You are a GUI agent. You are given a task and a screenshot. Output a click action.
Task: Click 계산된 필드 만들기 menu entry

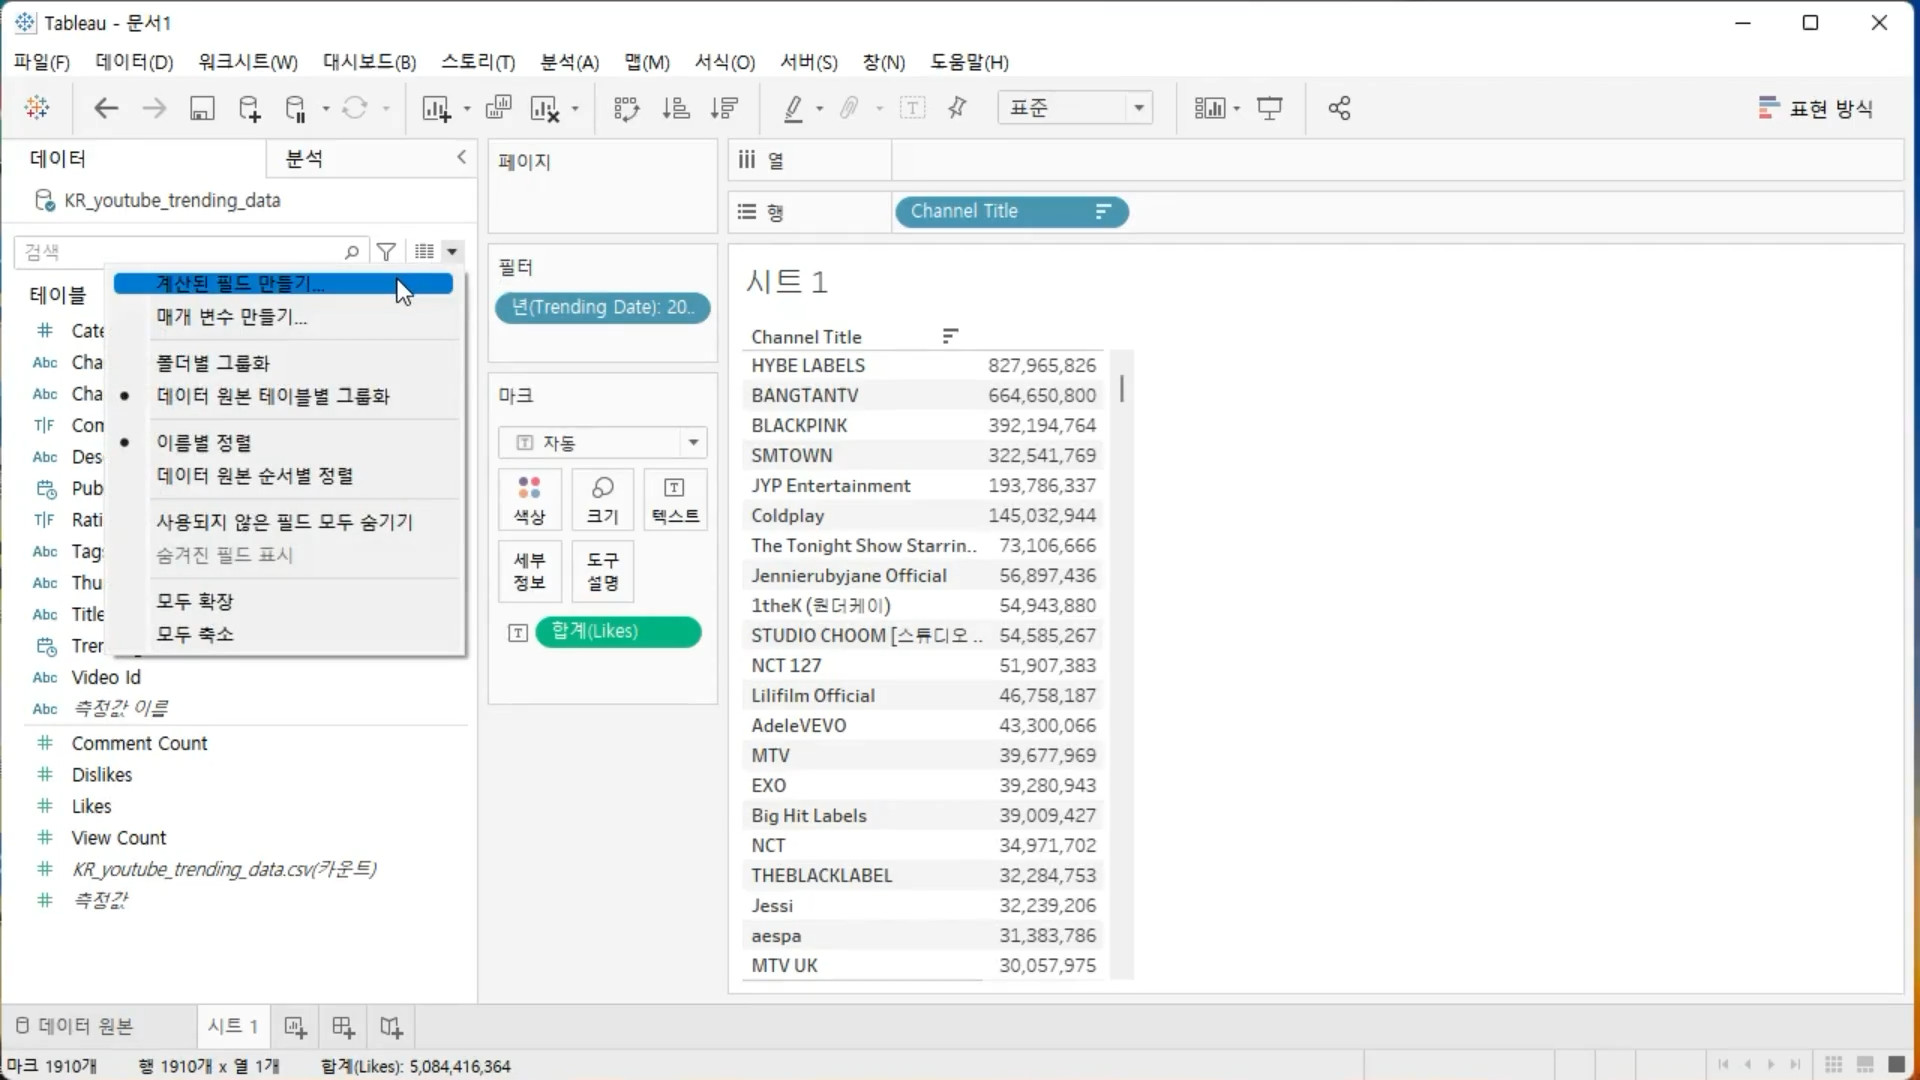click(240, 284)
